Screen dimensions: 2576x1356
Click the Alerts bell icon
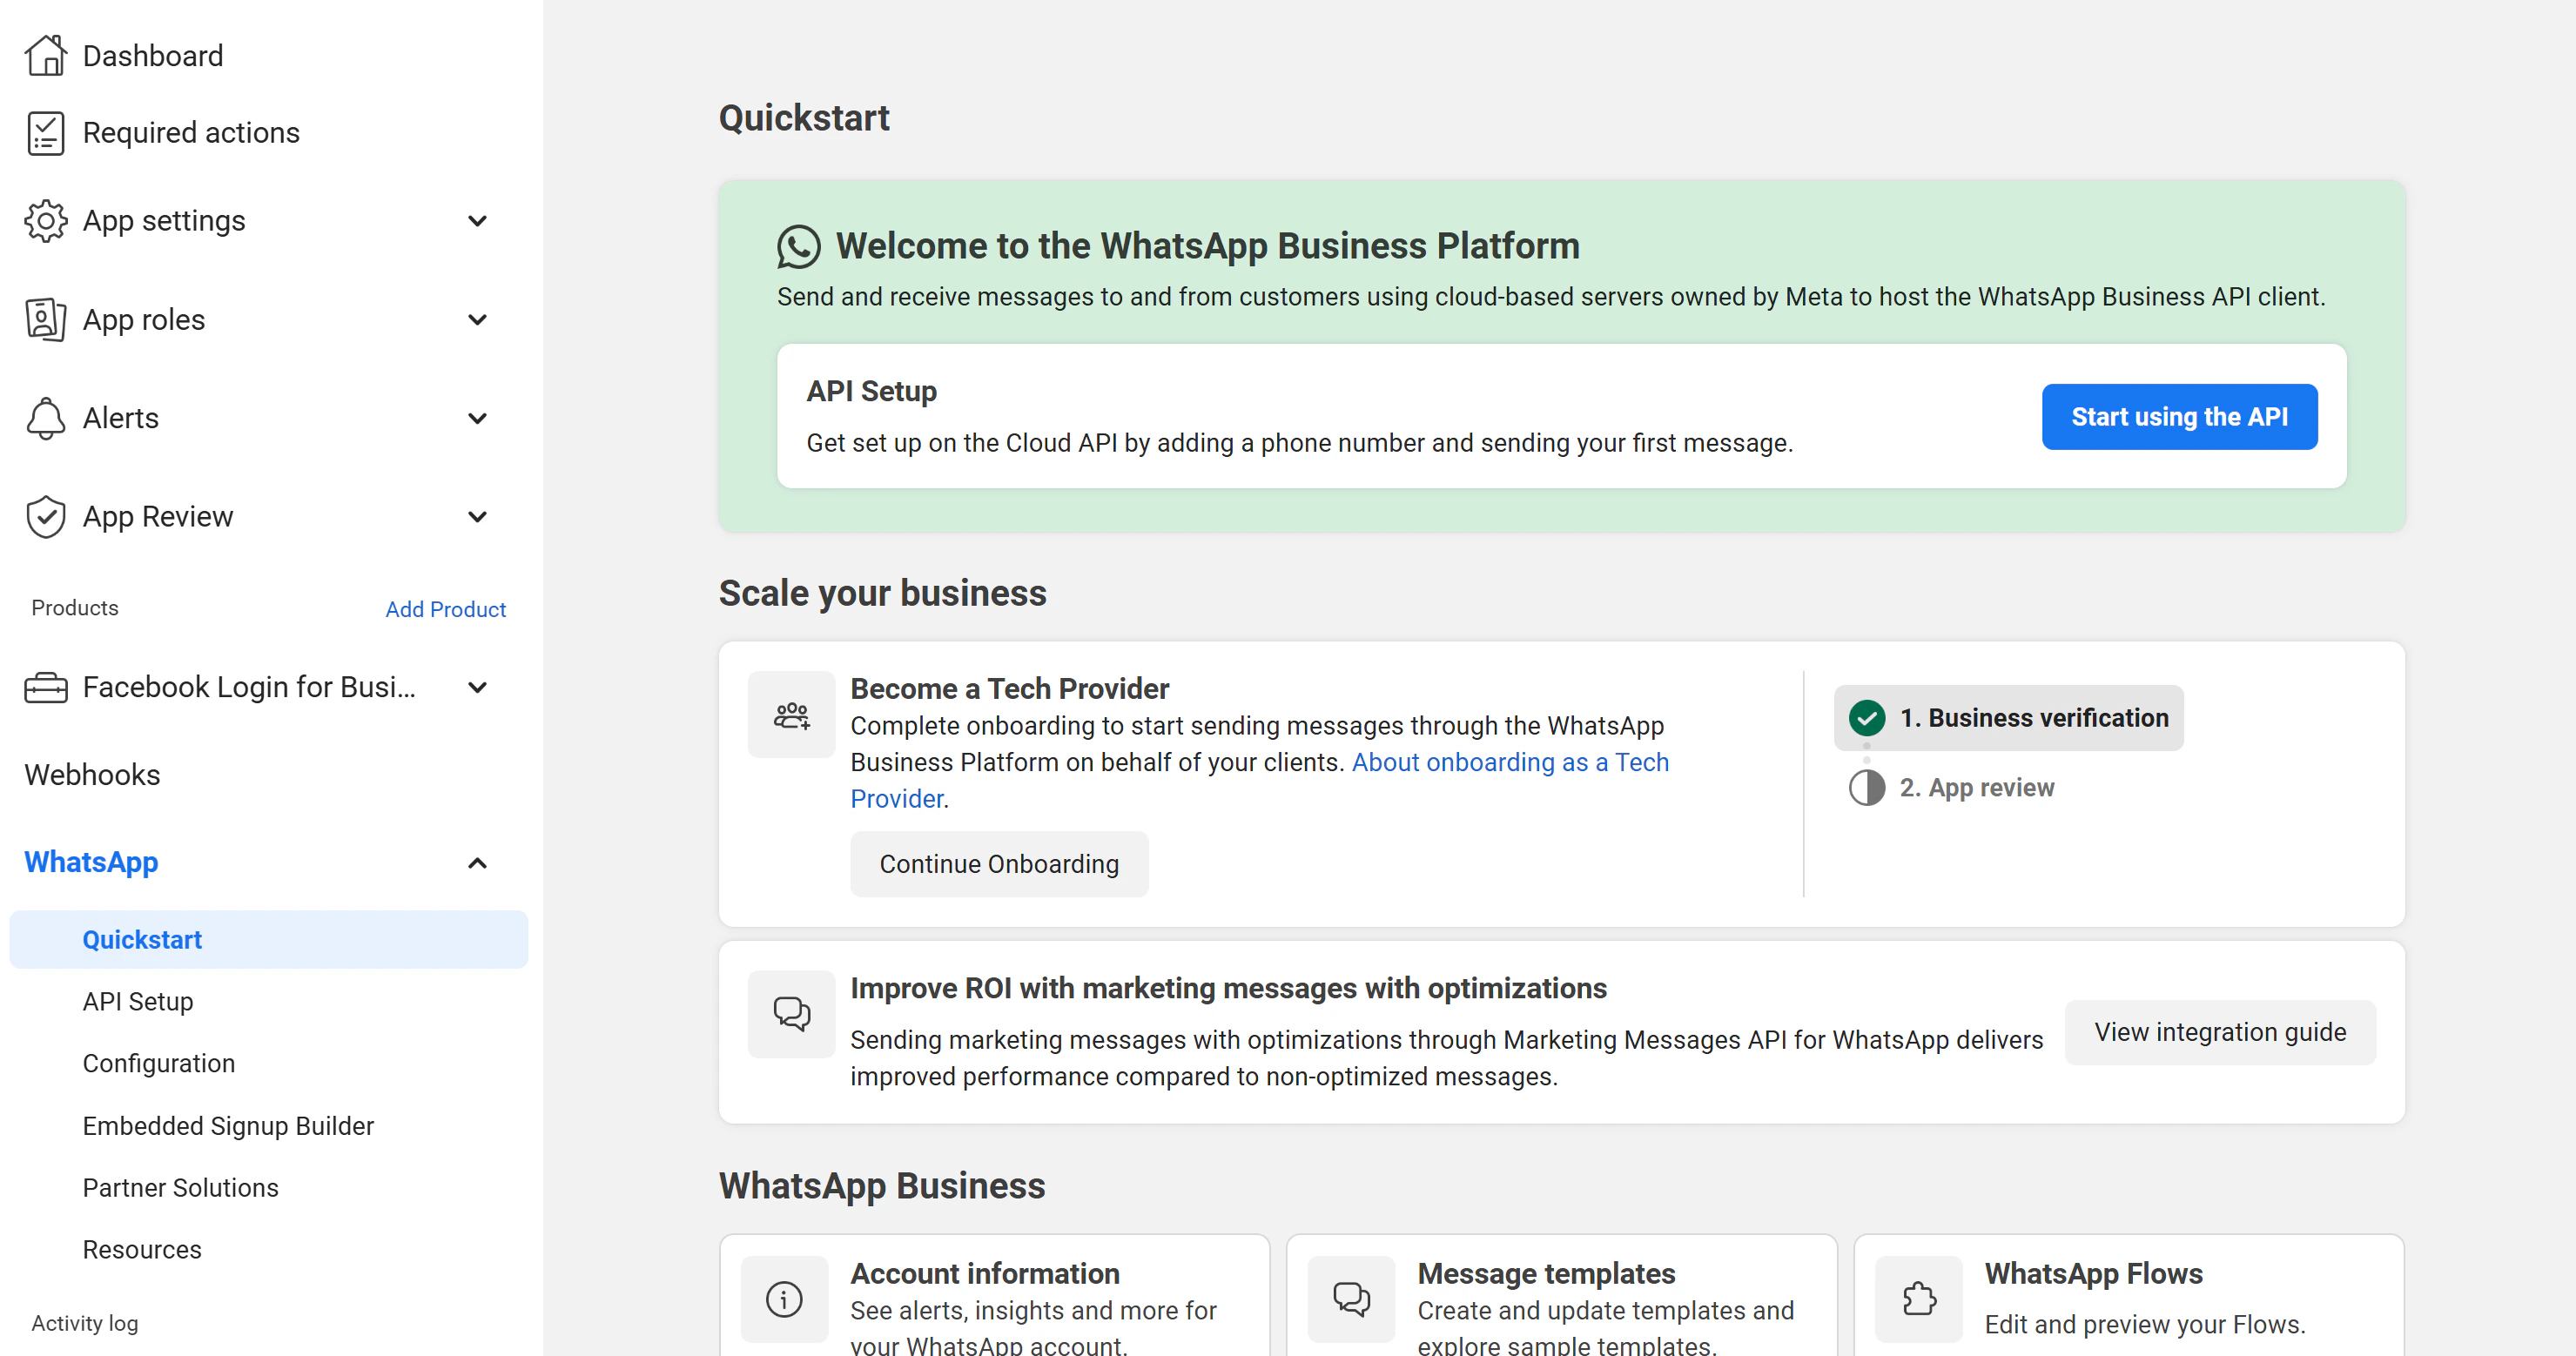(x=46, y=418)
